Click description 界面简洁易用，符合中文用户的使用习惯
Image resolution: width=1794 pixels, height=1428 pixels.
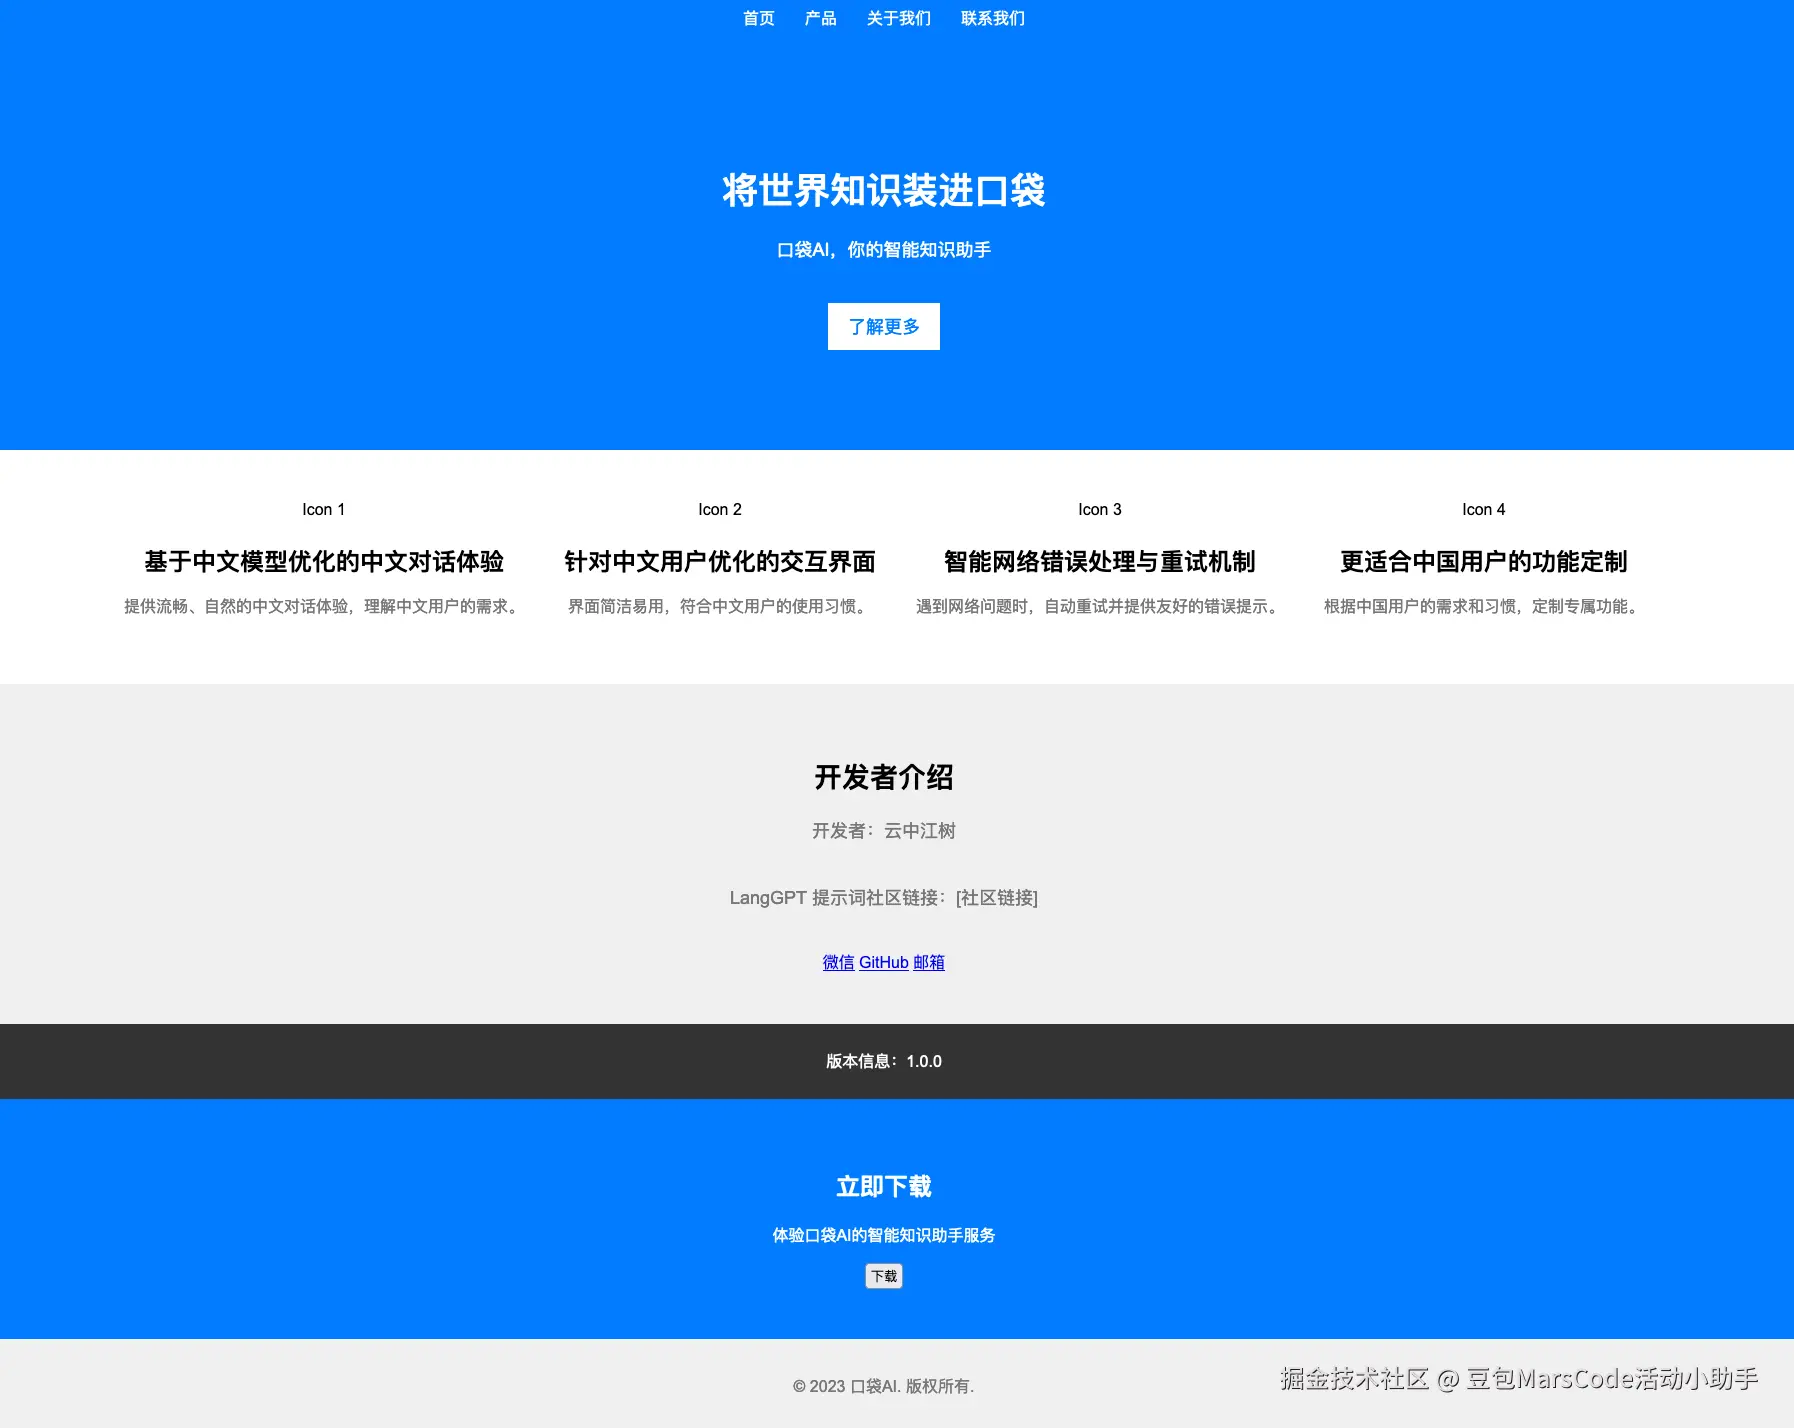coord(720,606)
